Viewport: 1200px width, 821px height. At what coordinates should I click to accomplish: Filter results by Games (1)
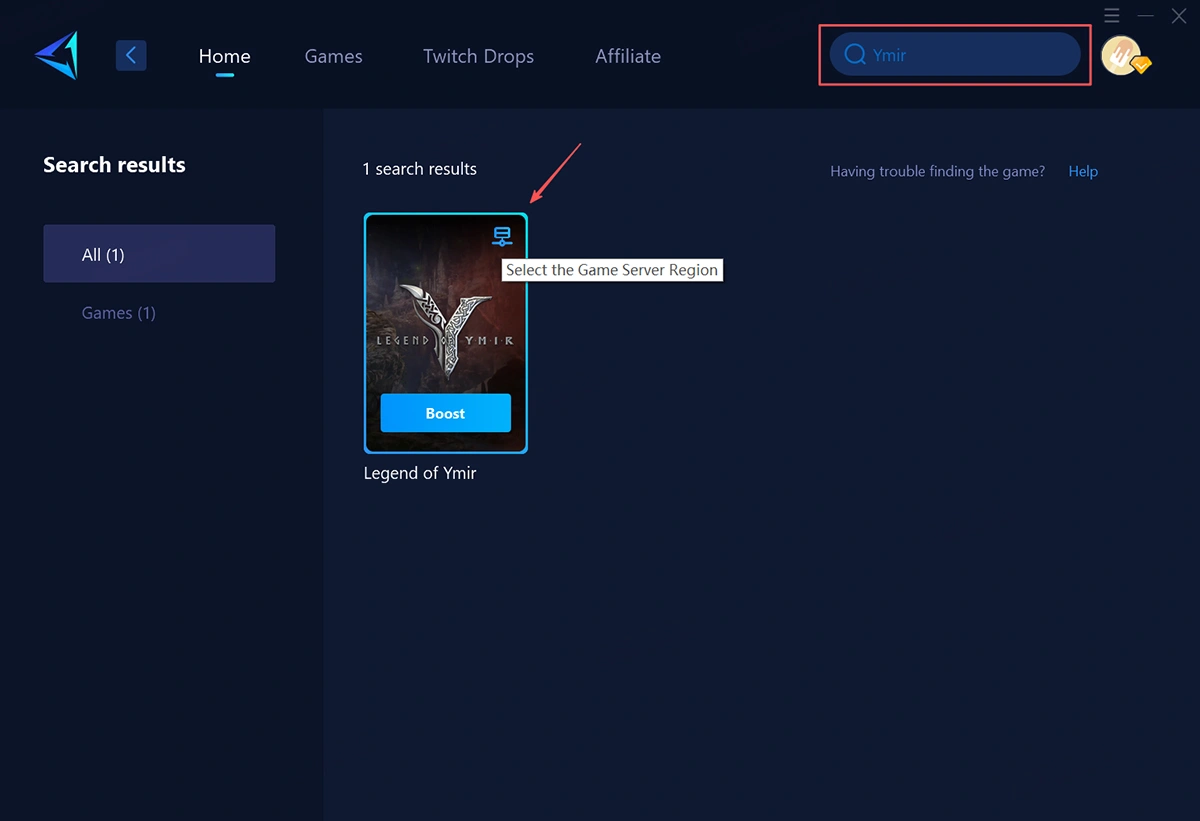118,312
